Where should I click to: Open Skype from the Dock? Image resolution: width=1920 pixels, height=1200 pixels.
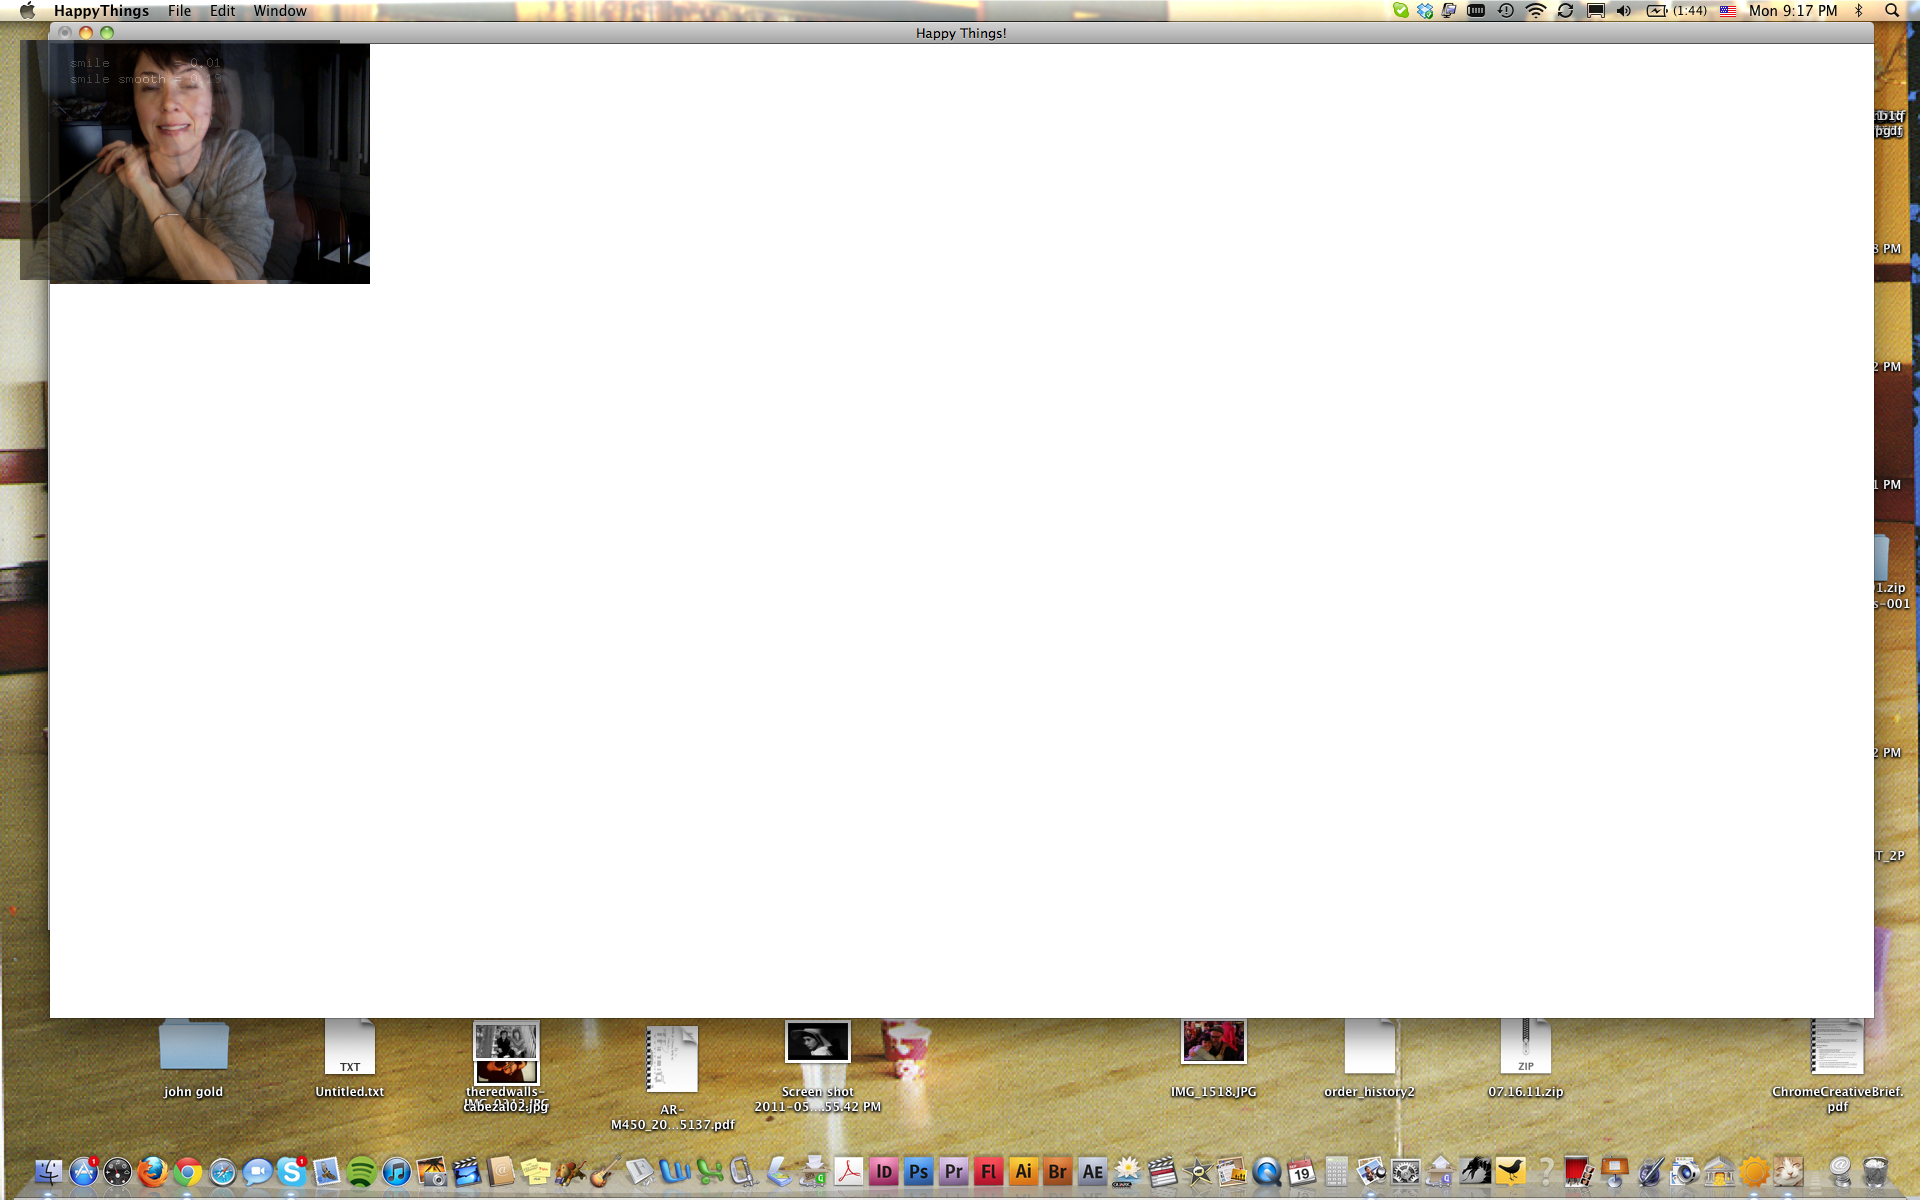(292, 1171)
